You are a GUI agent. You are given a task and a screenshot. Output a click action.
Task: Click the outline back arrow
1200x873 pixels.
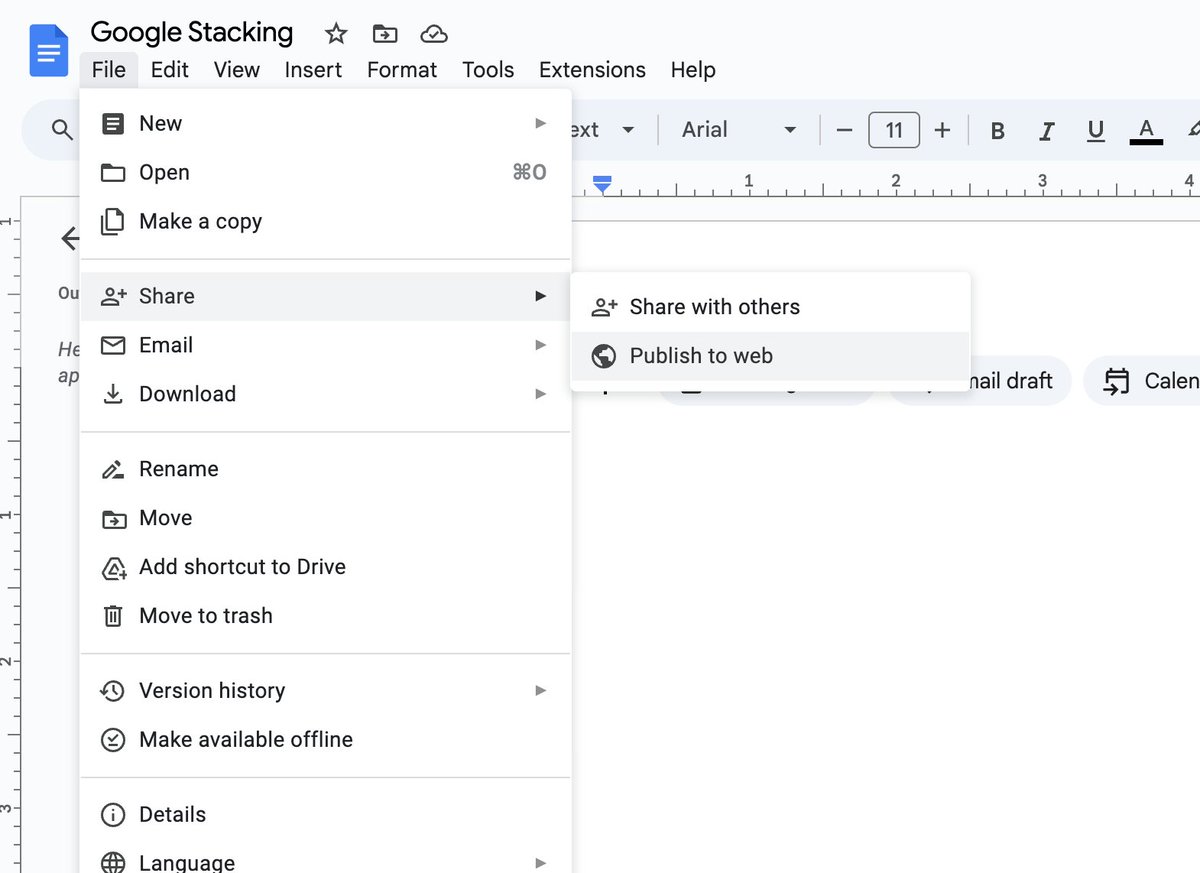click(x=70, y=238)
